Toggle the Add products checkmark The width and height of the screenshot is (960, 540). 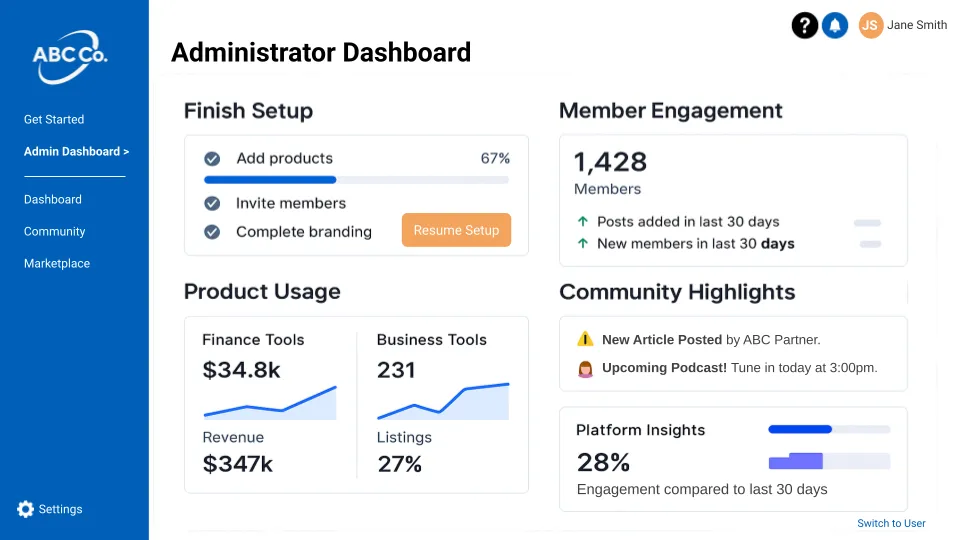(x=212, y=159)
